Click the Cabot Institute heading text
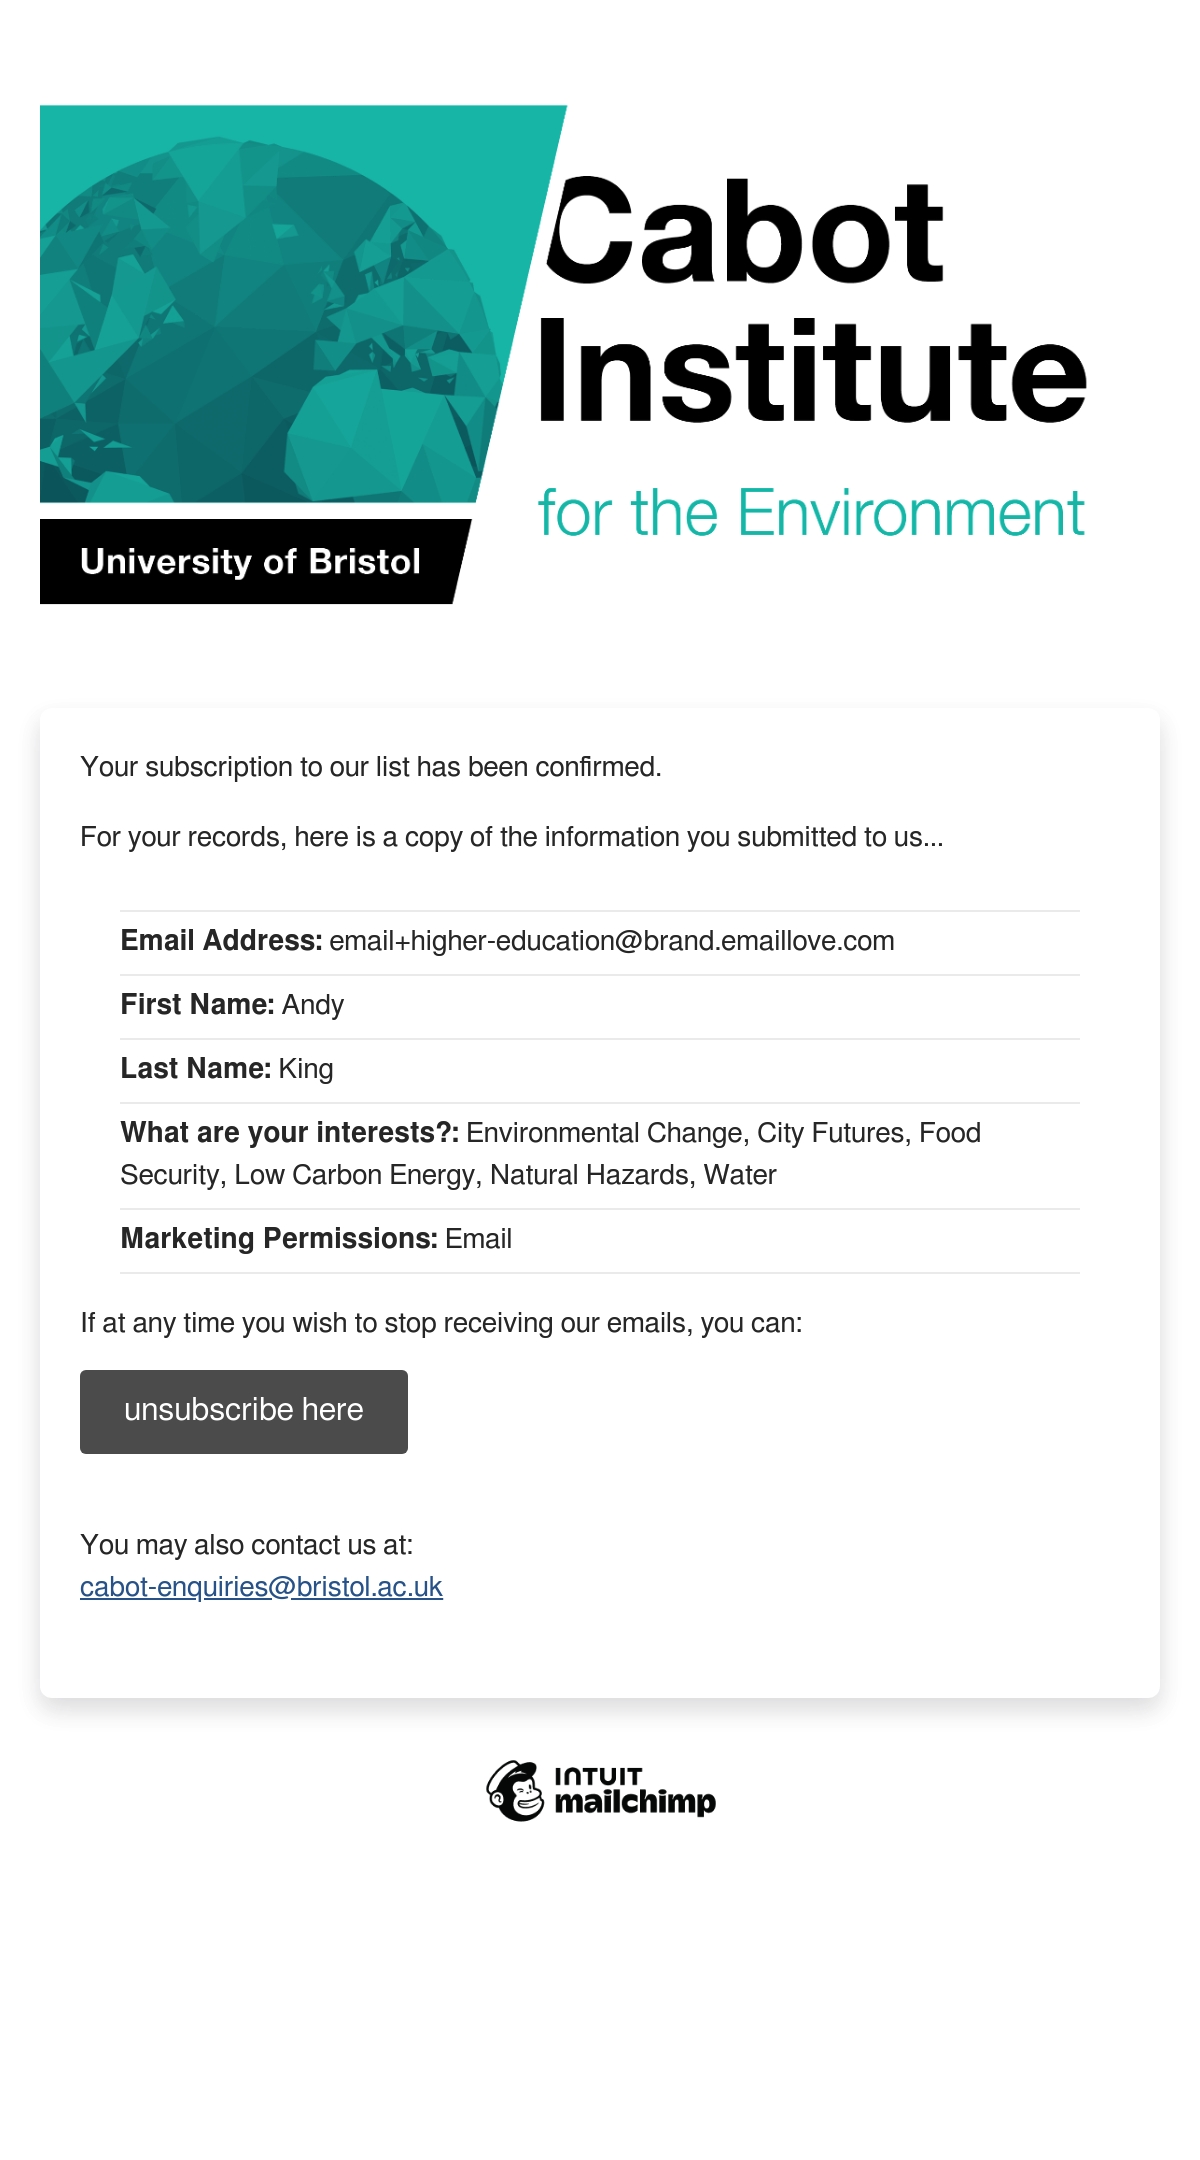 (812, 300)
